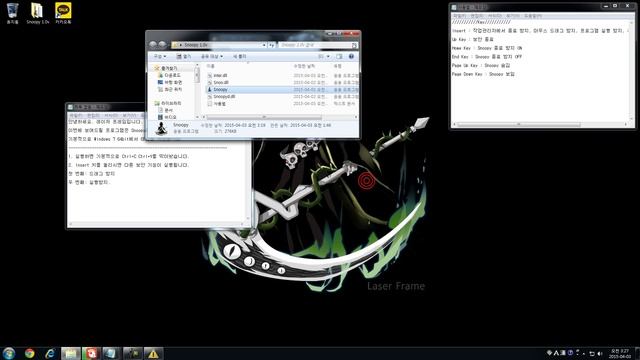Click the 열기 (Open) toolbar button
The image size is (640, 360).
point(184,56)
